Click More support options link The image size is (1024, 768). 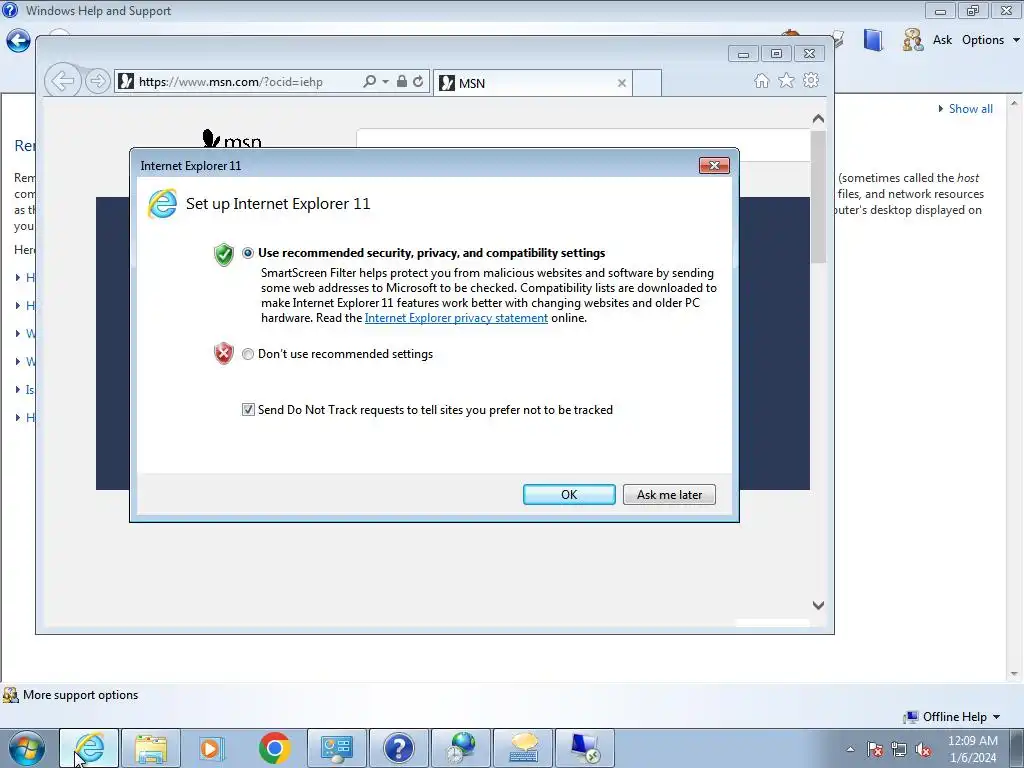tap(80, 695)
